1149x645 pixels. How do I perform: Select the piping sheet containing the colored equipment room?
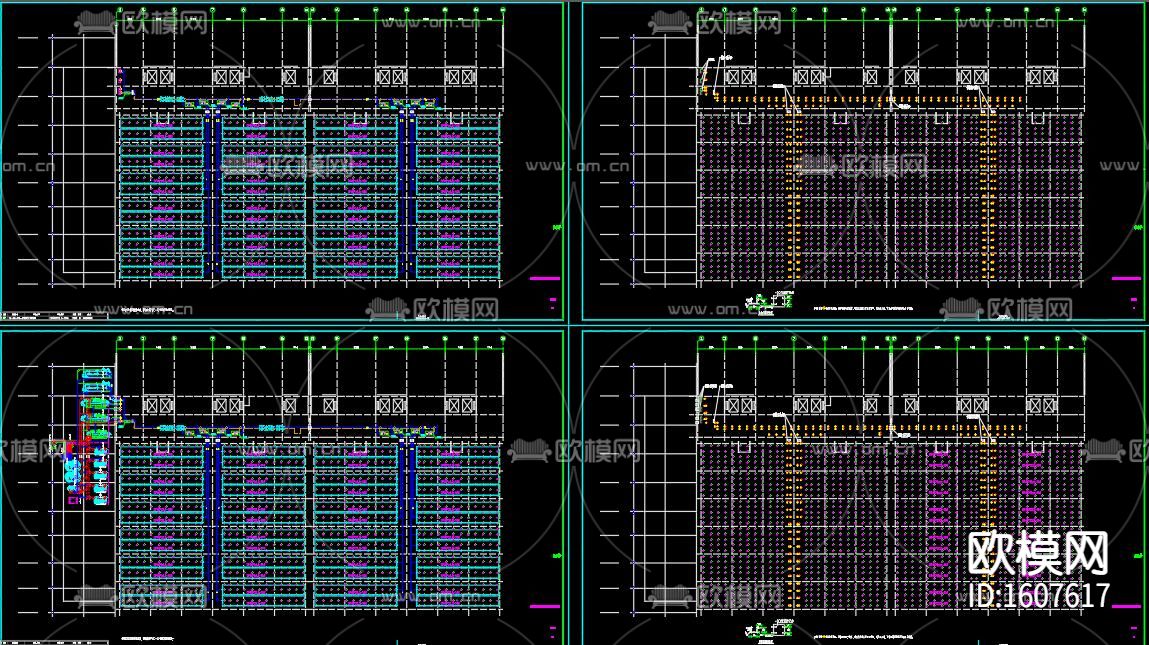point(283,487)
